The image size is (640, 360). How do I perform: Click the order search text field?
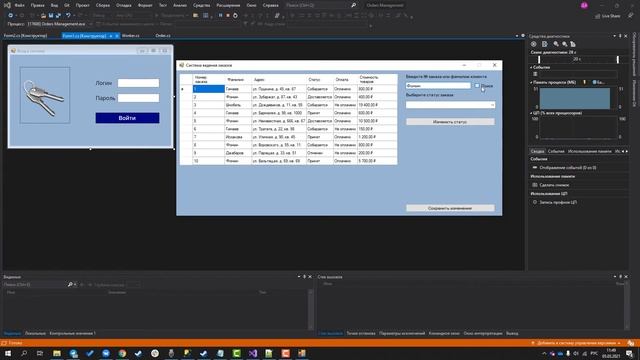pyautogui.click(x=438, y=86)
